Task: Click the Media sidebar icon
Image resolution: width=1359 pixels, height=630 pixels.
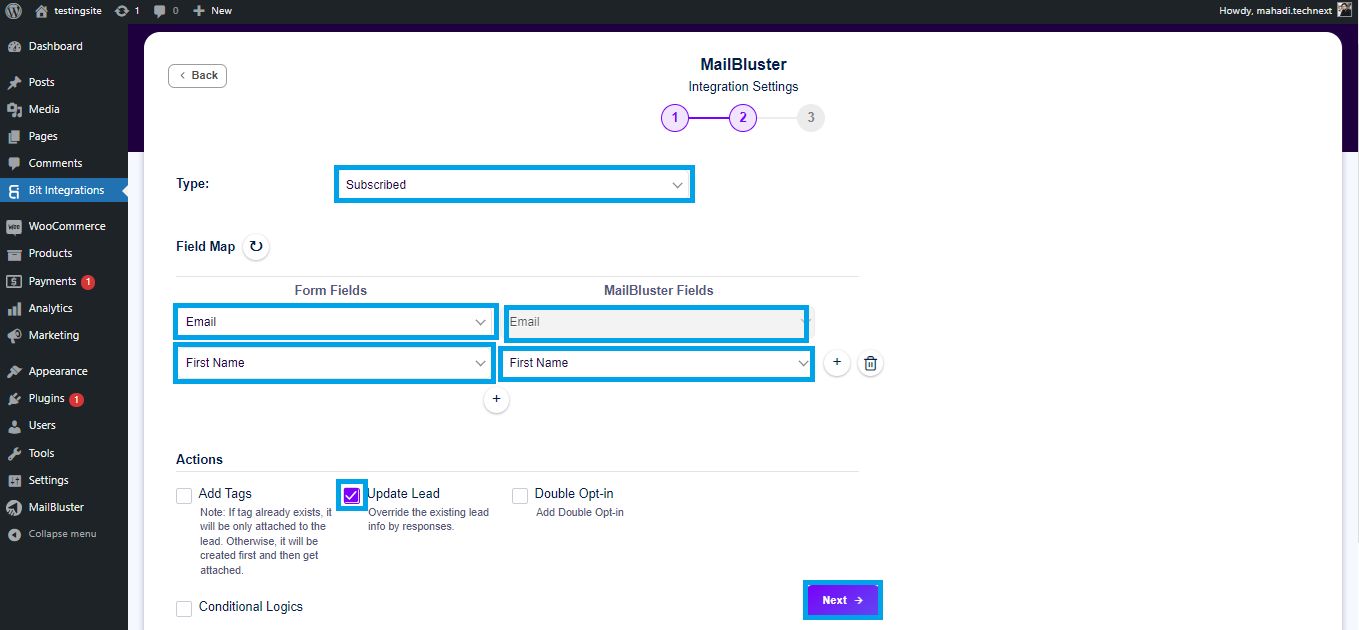Action: (x=14, y=109)
